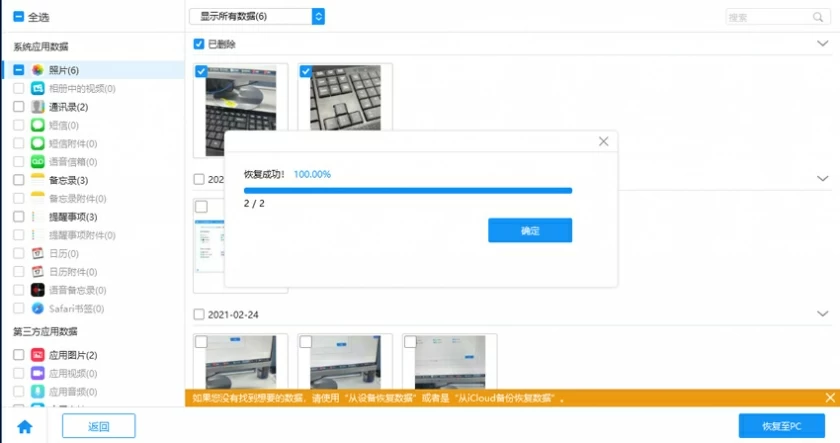Click the album videos icon
The height and width of the screenshot is (443, 840).
point(38,88)
